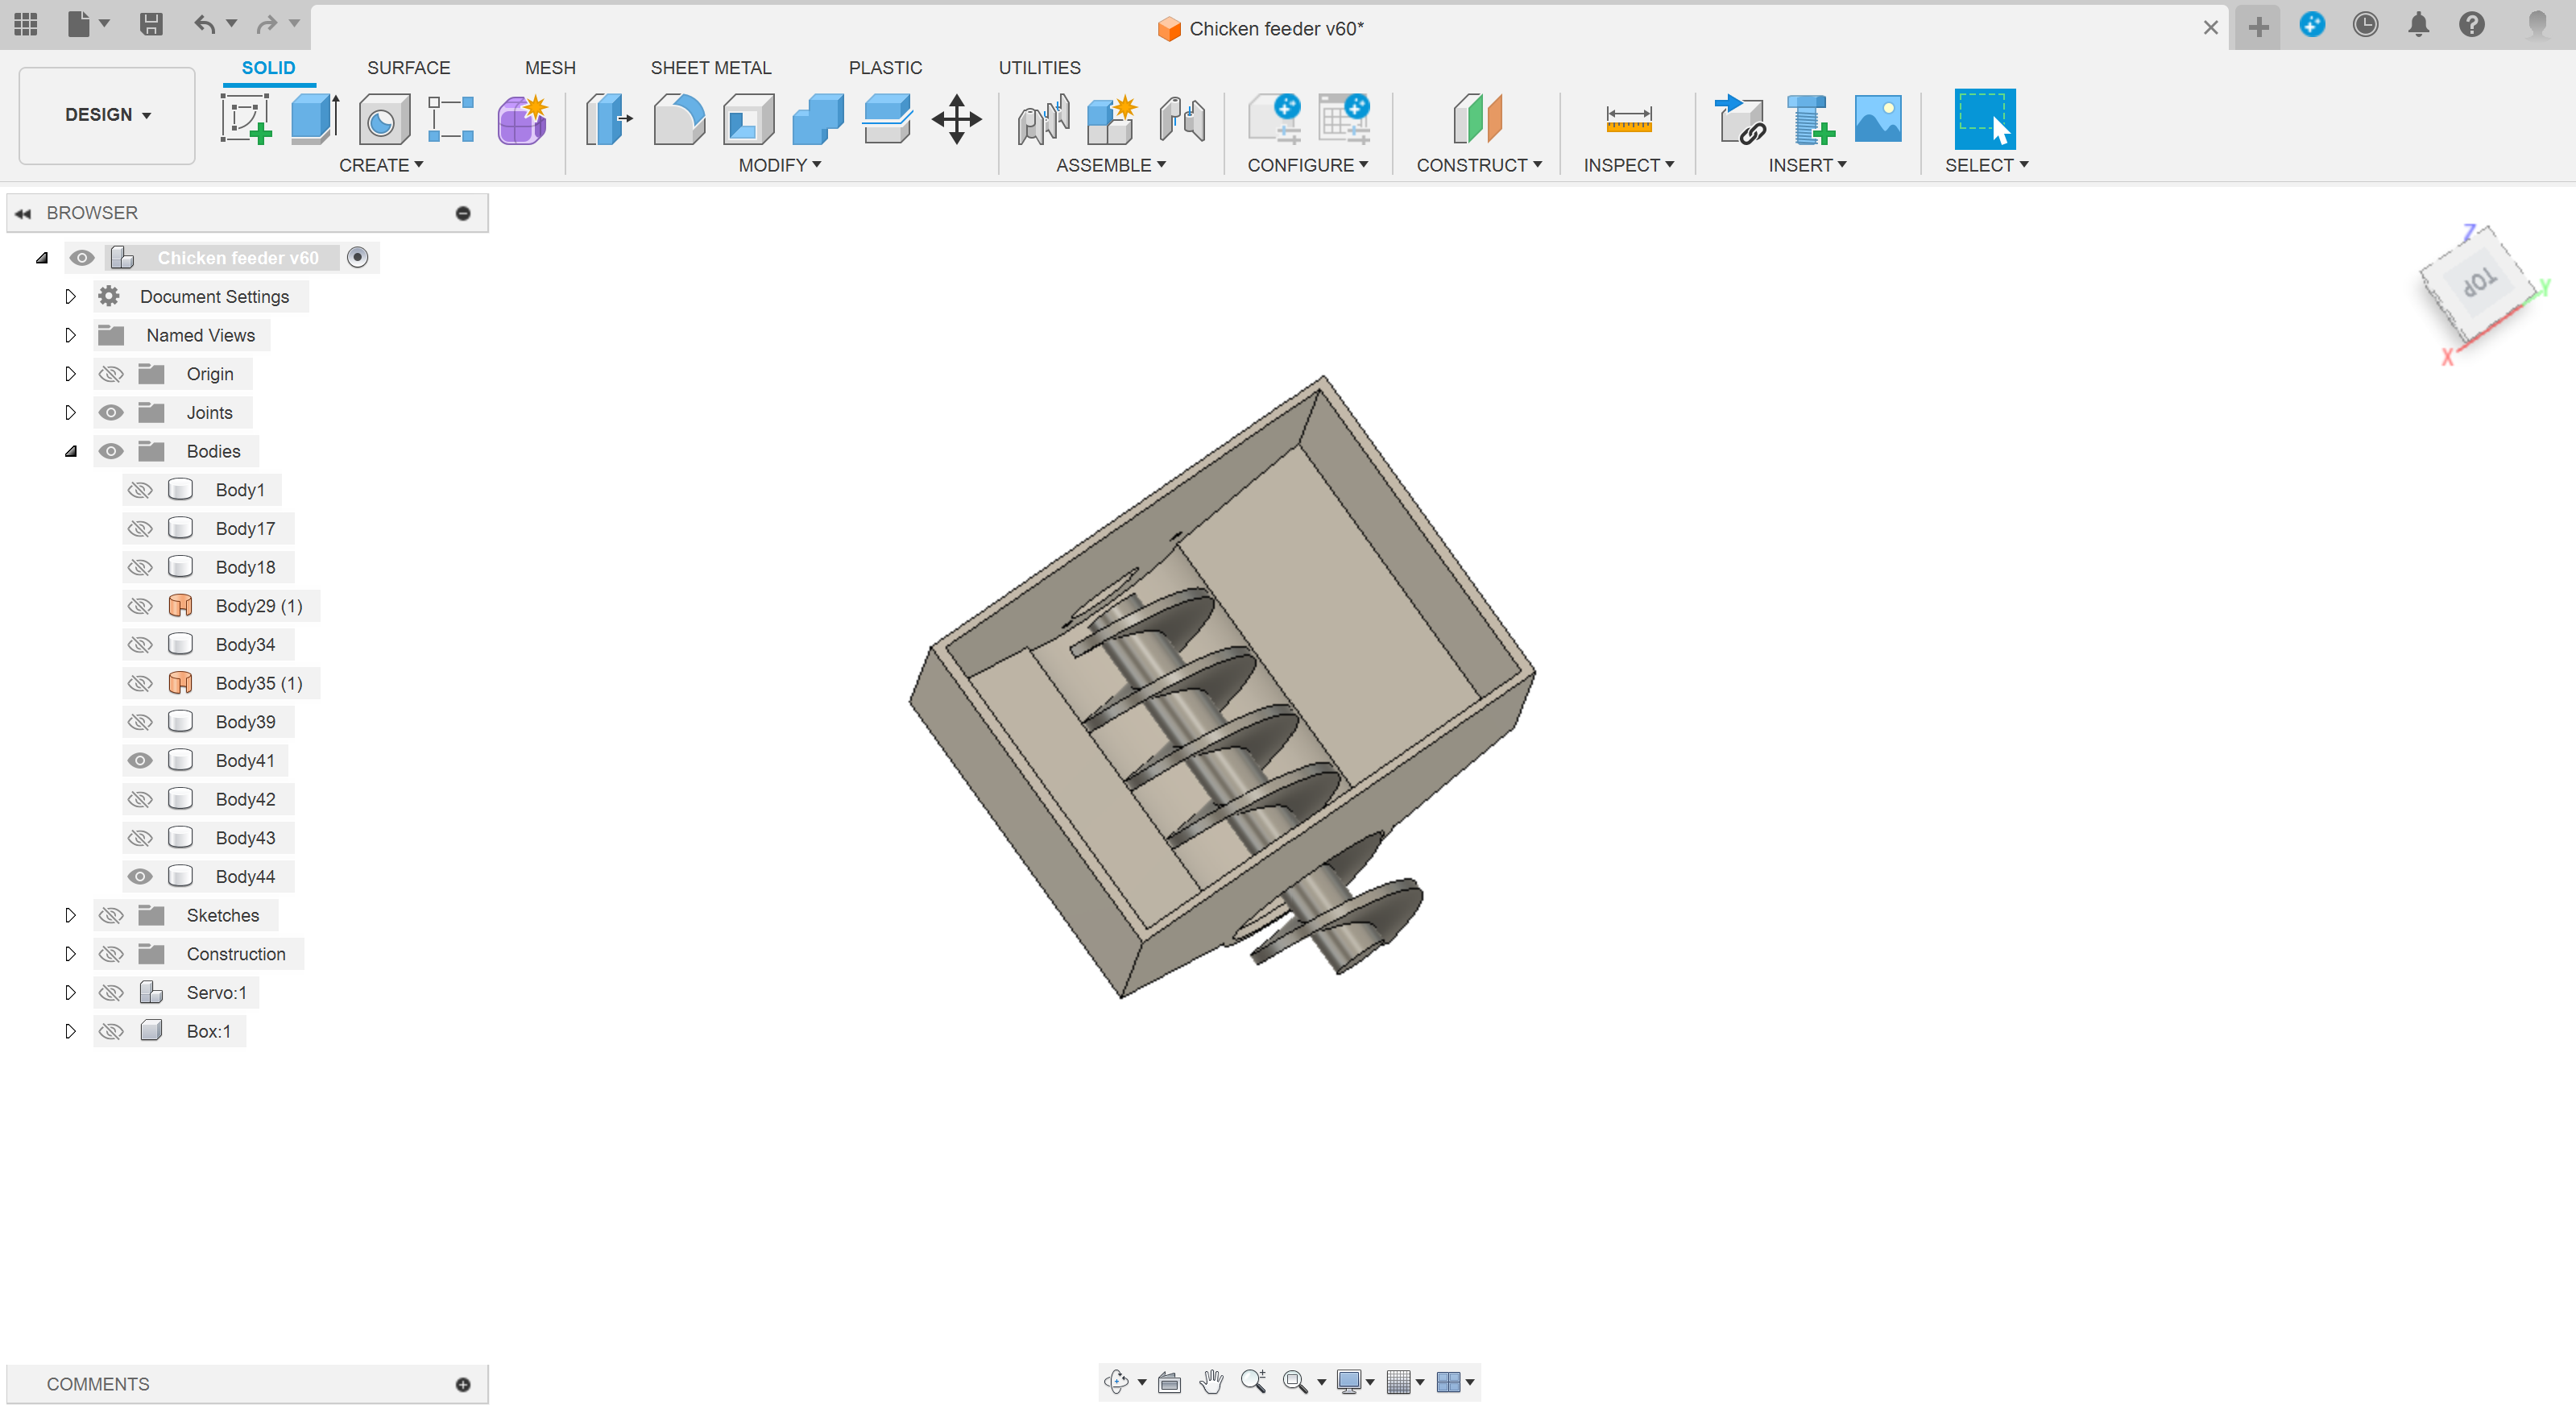Select the Insert Derive tool
2576x1405 pixels.
(x=1740, y=119)
